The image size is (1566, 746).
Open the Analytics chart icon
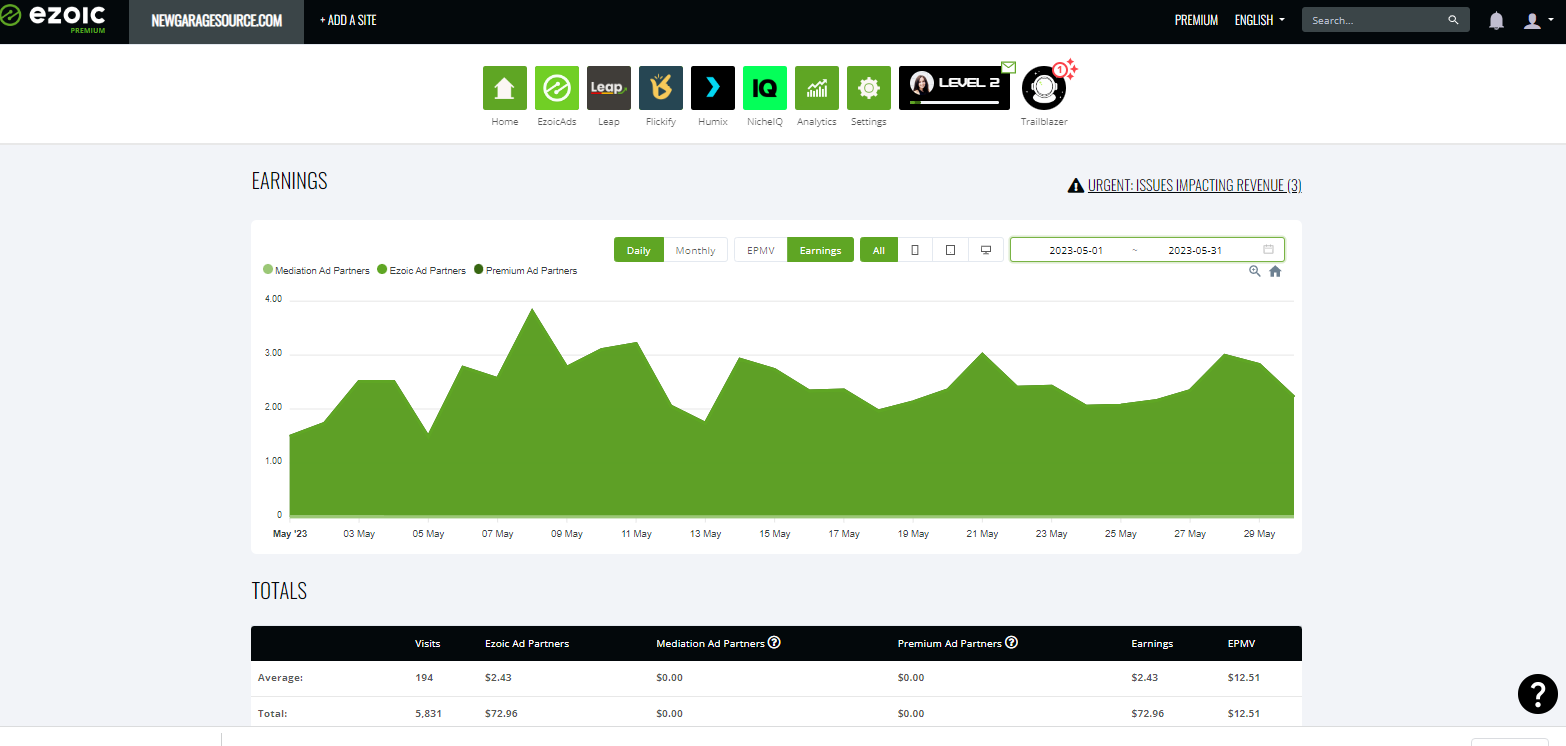(x=817, y=88)
